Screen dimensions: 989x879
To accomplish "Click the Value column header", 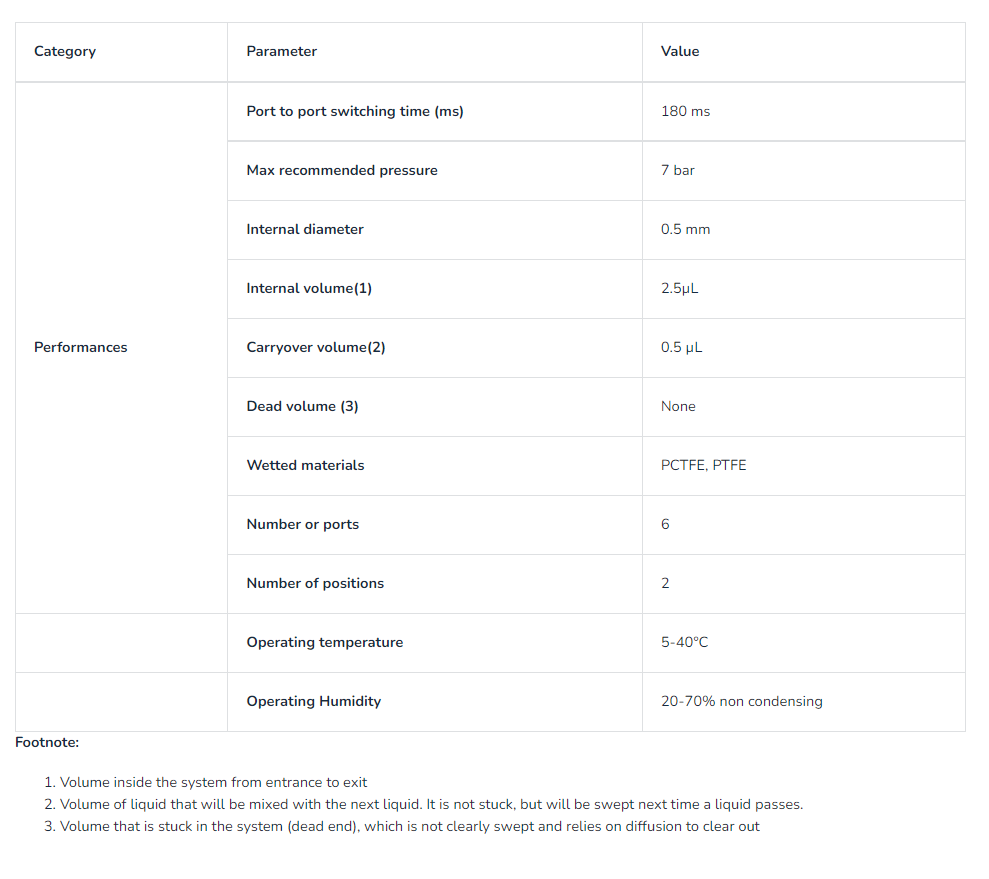I will [680, 52].
